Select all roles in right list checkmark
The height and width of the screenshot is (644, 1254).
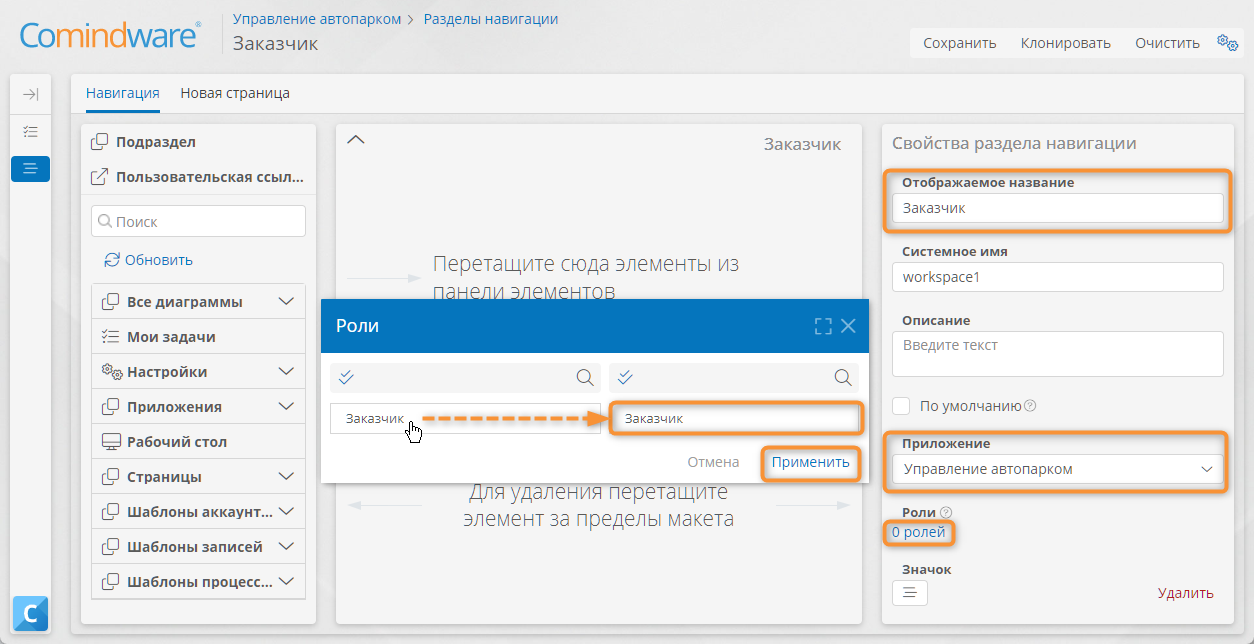click(x=625, y=377)
